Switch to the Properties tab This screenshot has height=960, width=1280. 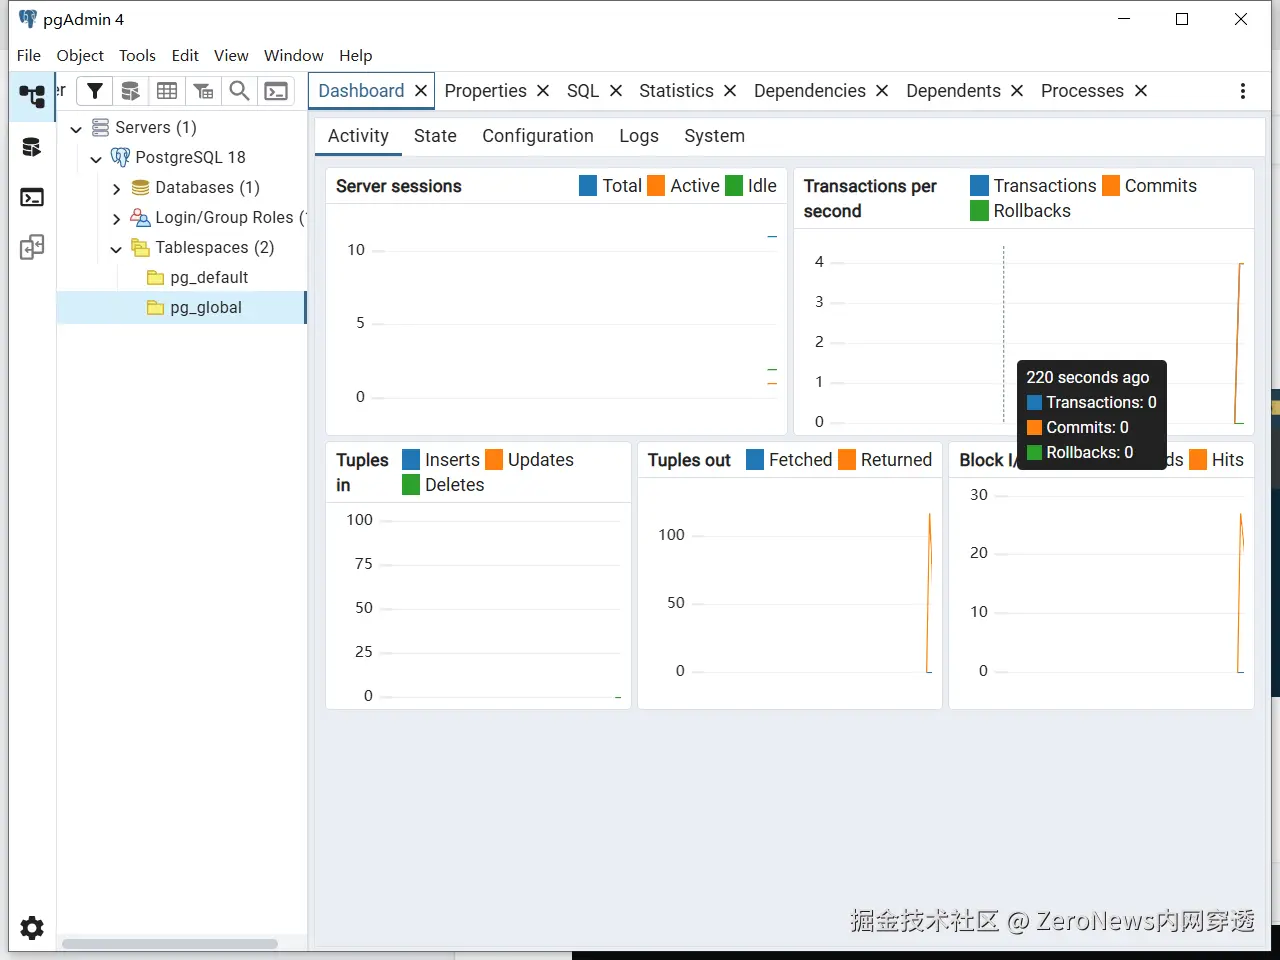[x=486, y=91]
